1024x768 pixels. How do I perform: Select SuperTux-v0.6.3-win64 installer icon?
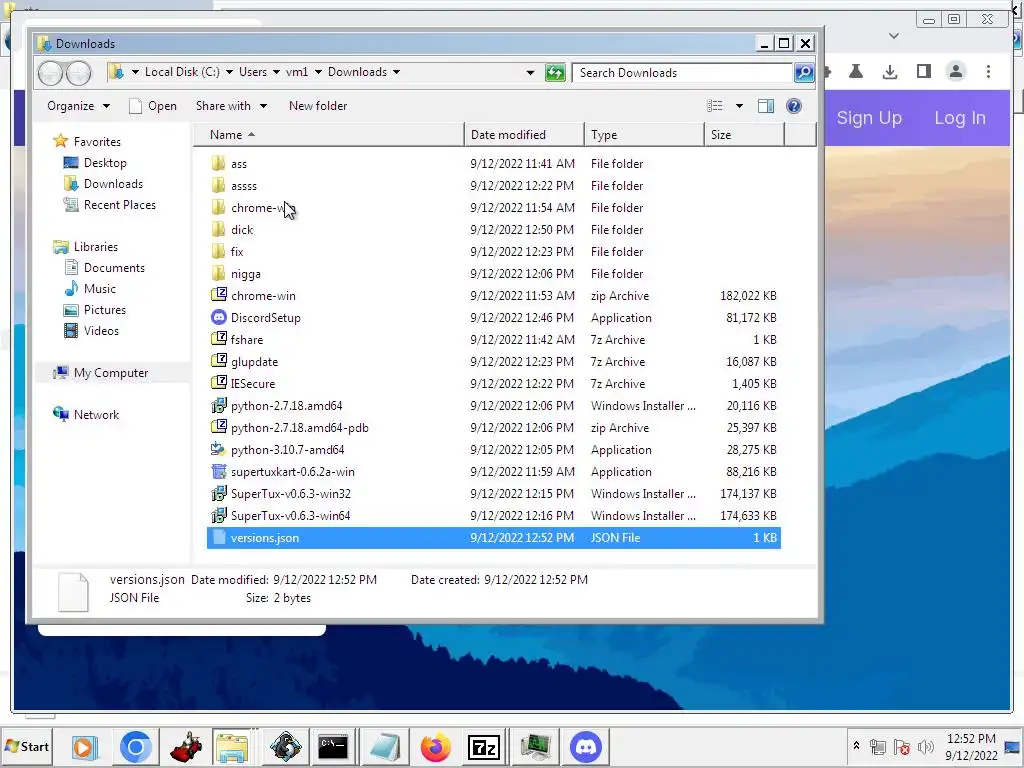219,515
